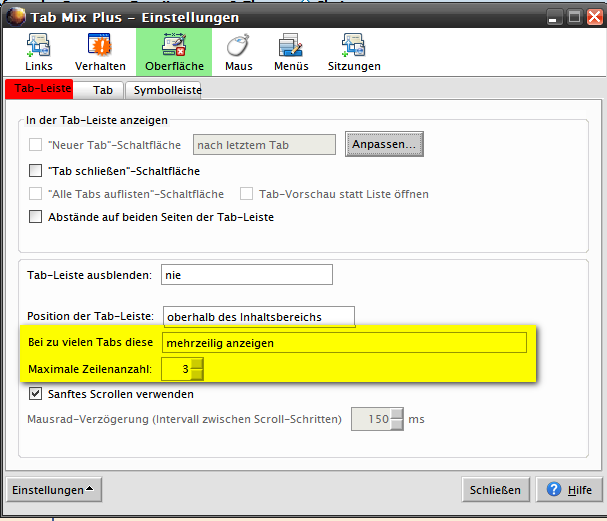The height and width of the screenshot is (521, 607).
Task: Click the Schließen button
Action: (x=496, y=490)
